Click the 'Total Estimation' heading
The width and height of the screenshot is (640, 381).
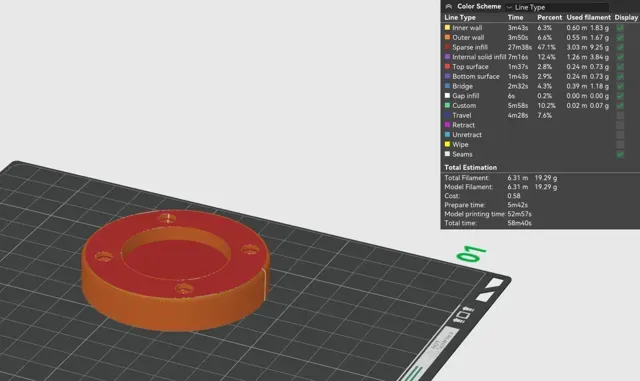pyautogui.click(x=471, y=167)
